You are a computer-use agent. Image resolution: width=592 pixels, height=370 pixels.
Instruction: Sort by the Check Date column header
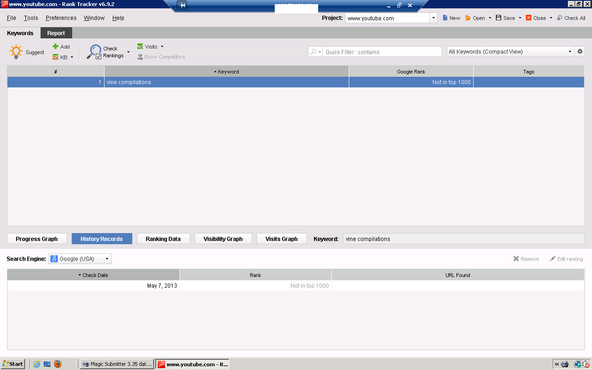[x=93, y=275]
